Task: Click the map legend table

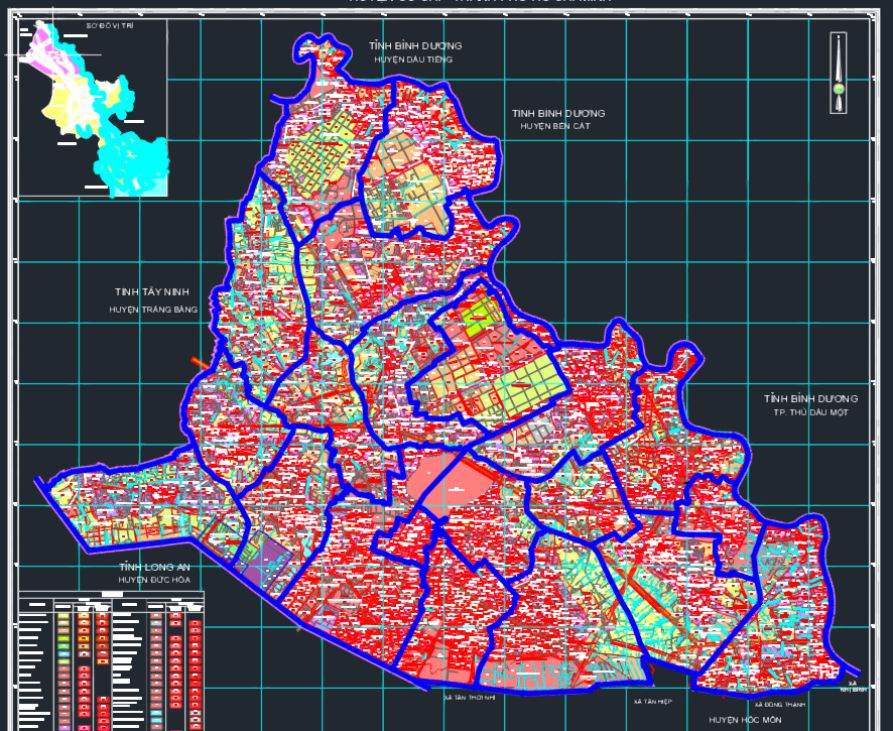Action: click(112, 662)
